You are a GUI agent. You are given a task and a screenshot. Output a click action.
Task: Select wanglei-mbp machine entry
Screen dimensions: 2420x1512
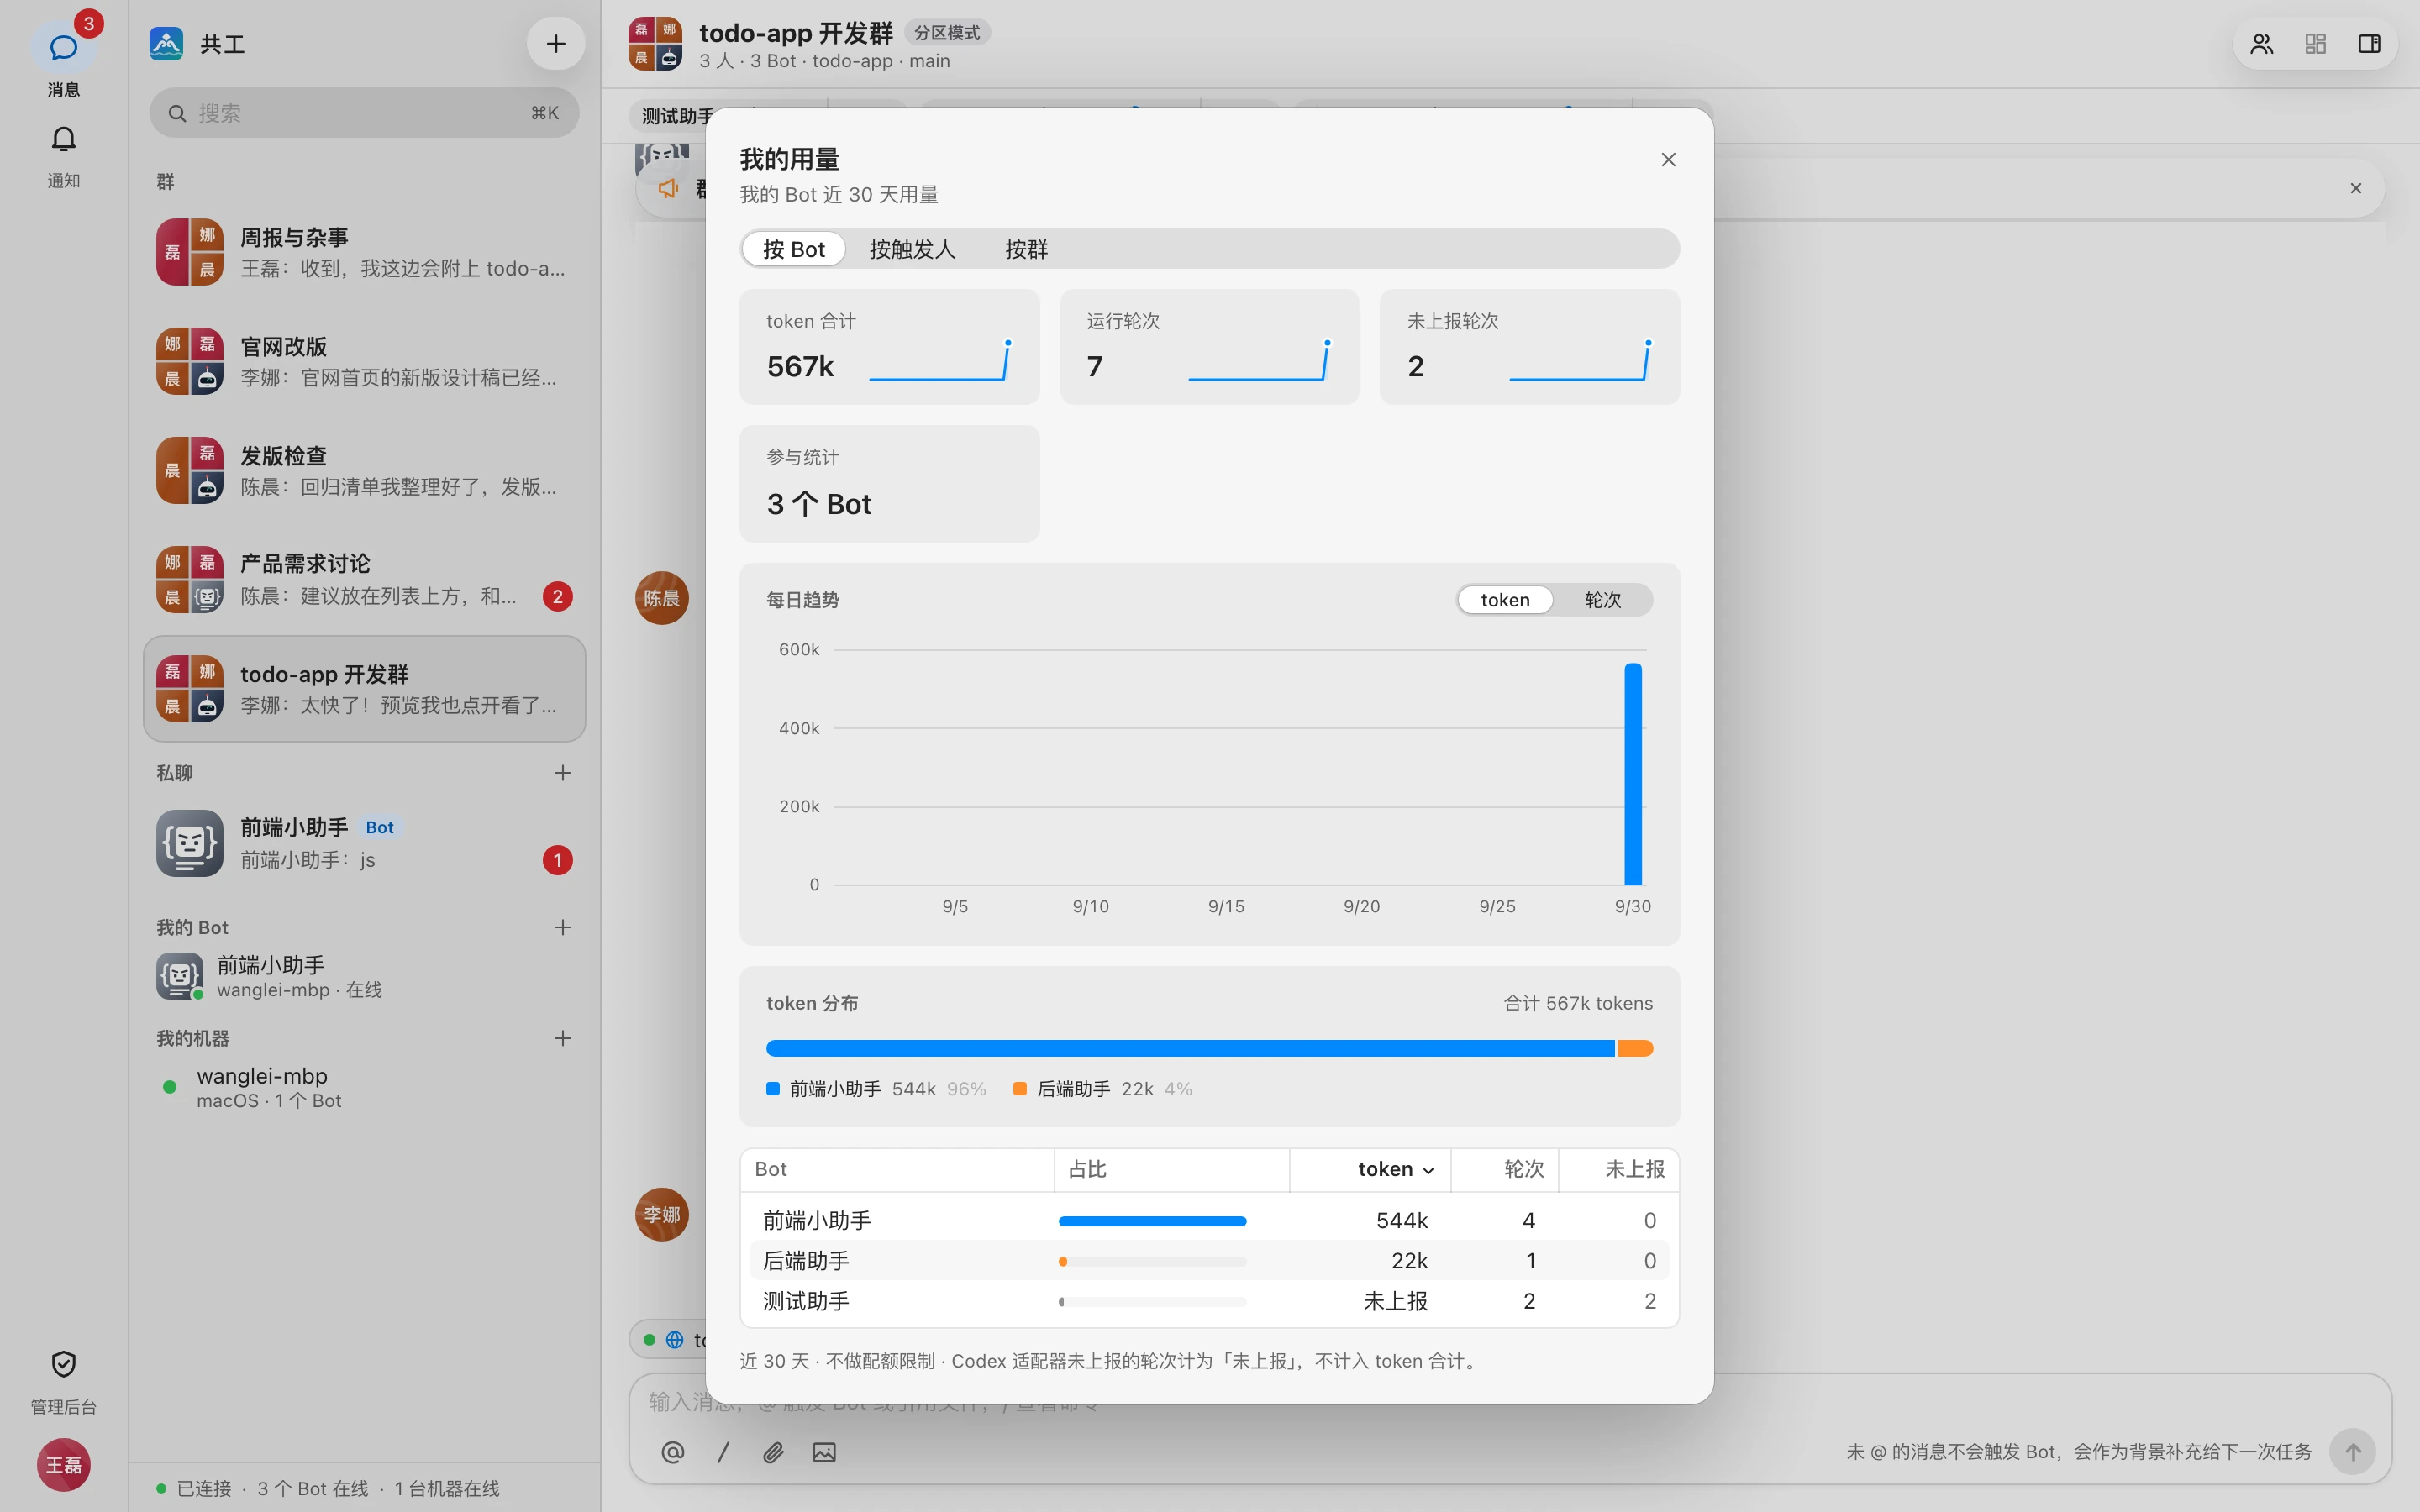[364, 1087]
